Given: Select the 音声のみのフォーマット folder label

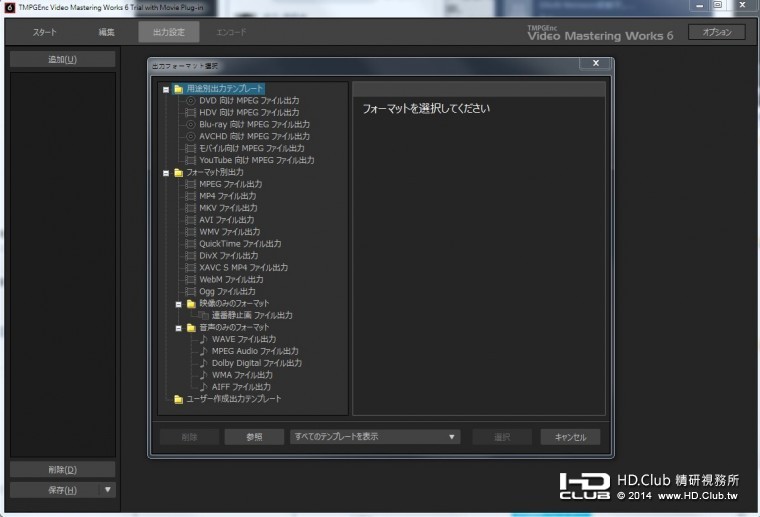Looking at the screenshot, I should [x=234, y=327].
